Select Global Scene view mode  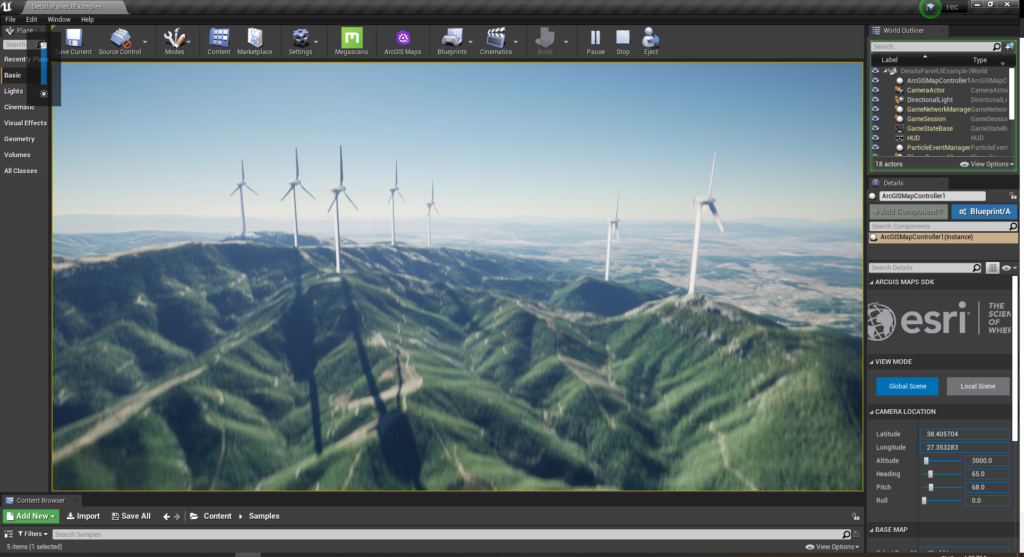pos(907,386)
